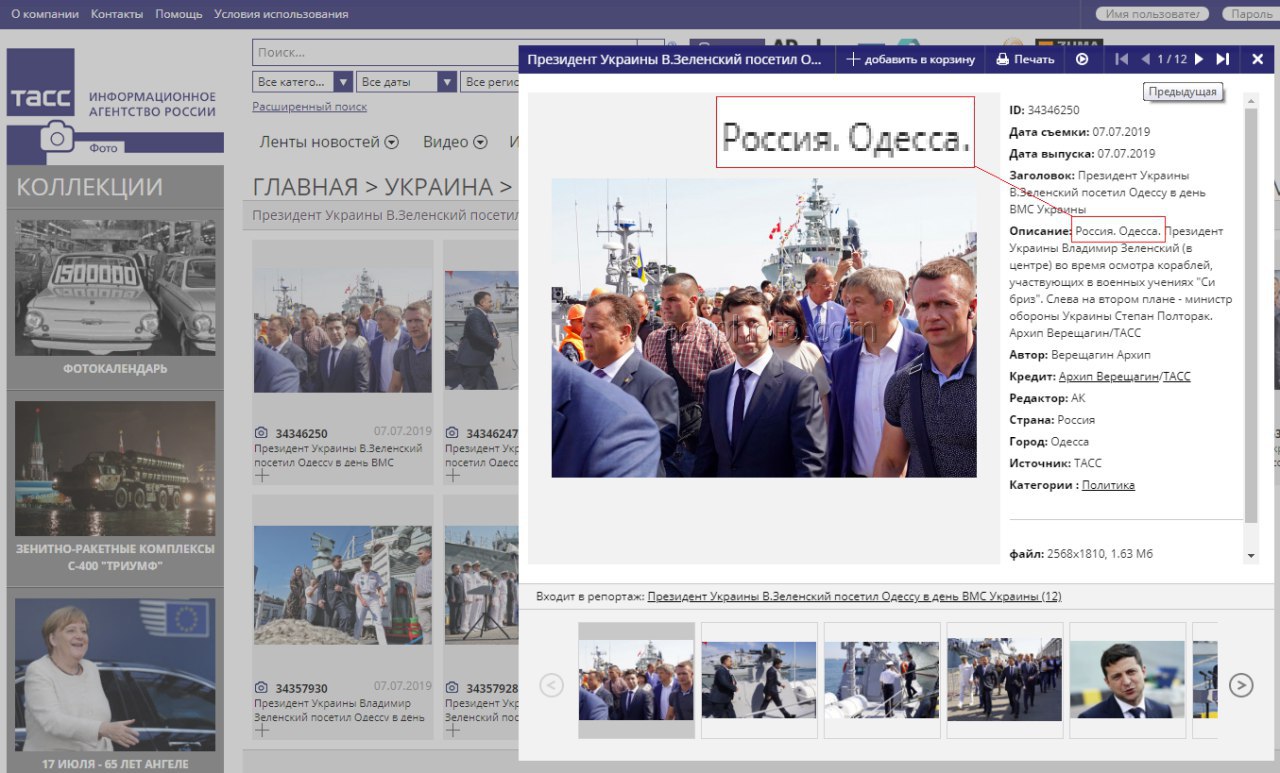Select the third filmstrip thumbnail
This screenshot has height=773, width=1280.
882,680
